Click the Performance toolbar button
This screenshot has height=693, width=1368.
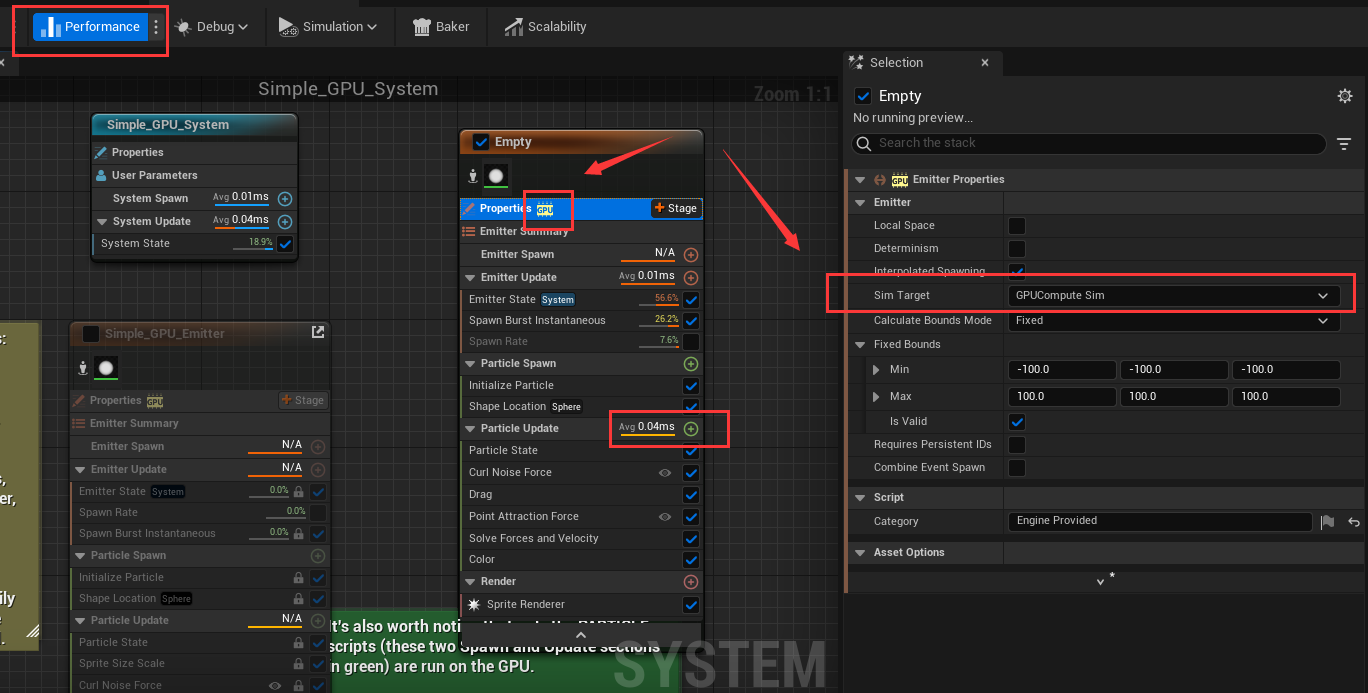coord(90,27)
